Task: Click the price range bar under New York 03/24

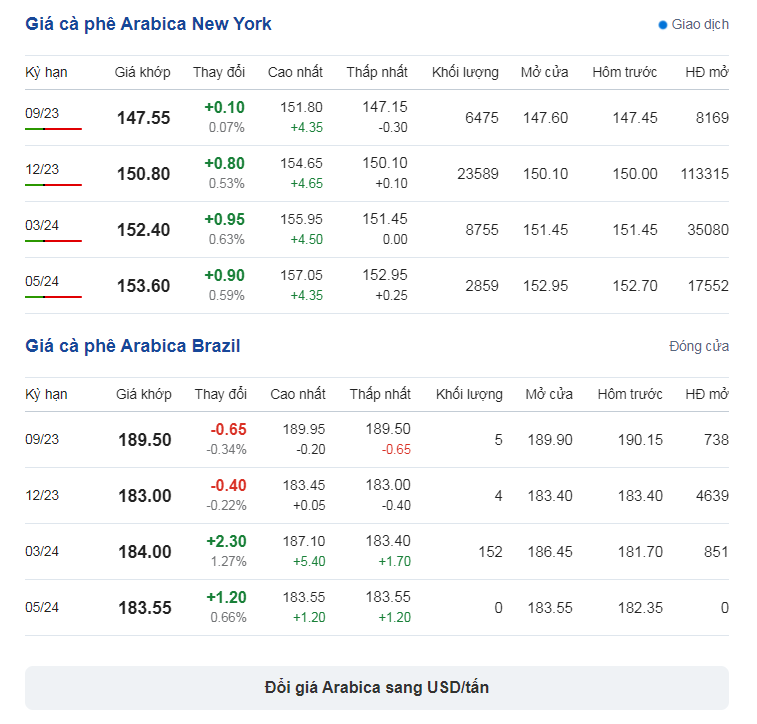Action: click(x=54, y=241)
